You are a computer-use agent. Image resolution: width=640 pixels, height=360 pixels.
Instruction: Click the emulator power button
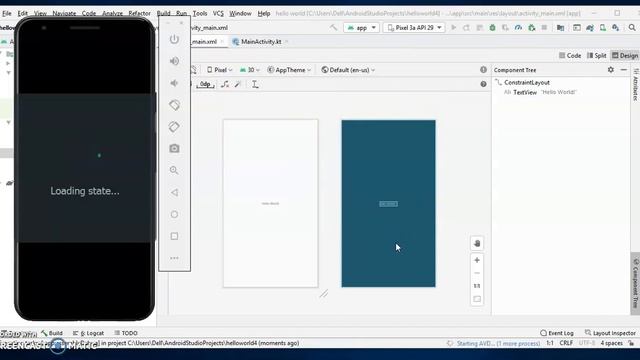174,39
